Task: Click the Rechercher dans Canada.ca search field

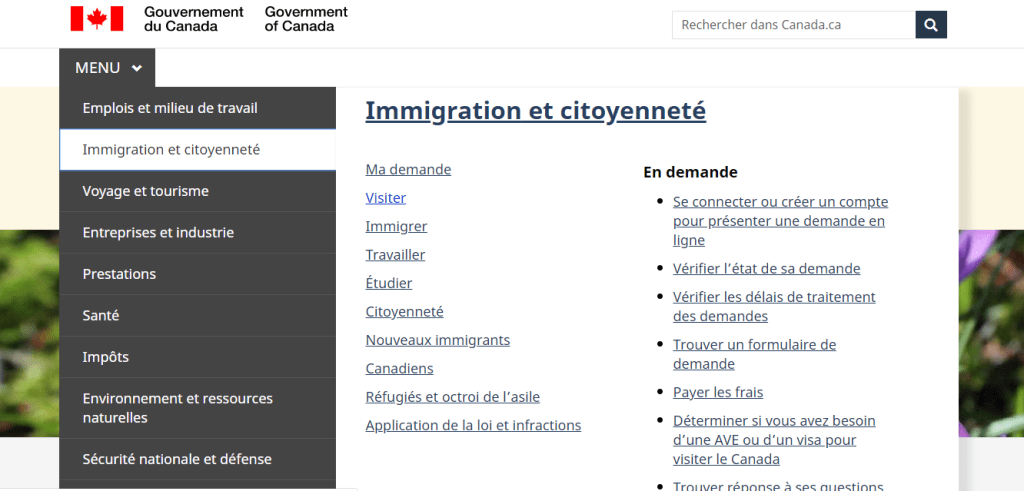Action: click(x=793, y=25)
